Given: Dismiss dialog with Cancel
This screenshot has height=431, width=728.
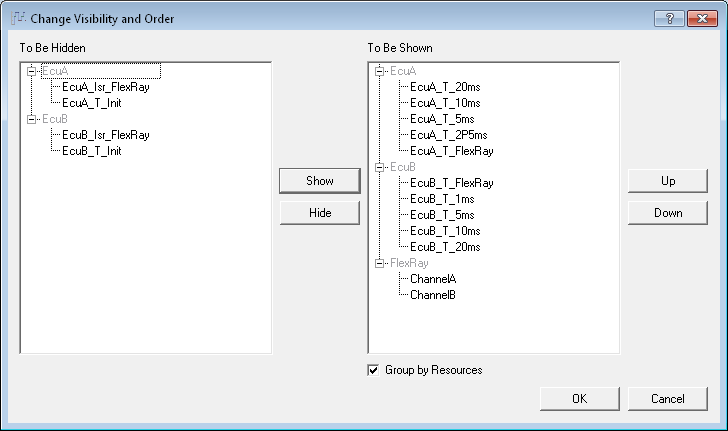Looking at the screenshot, I should [x=668, y=398].
